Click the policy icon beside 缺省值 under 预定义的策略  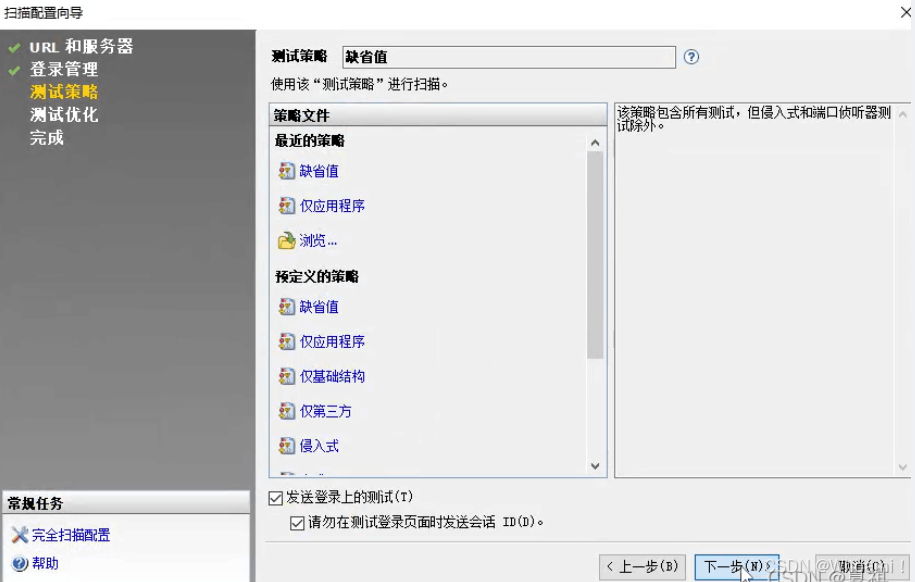[287, 306]
